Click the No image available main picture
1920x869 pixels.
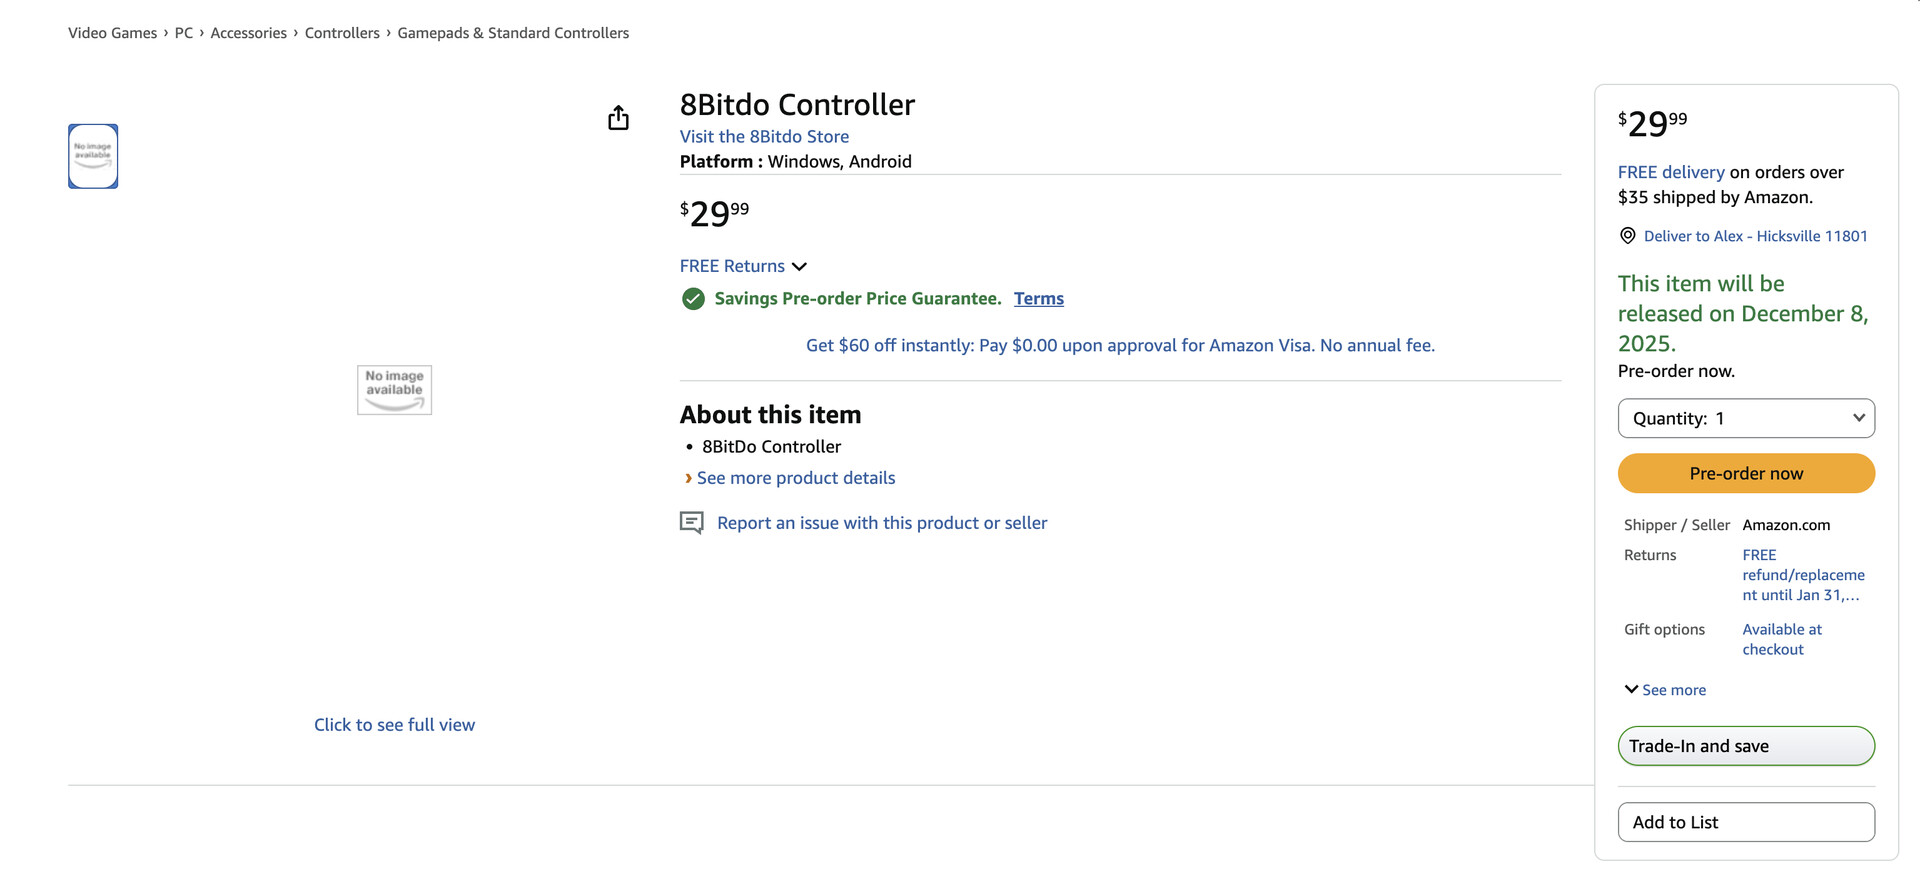point(394,390)
